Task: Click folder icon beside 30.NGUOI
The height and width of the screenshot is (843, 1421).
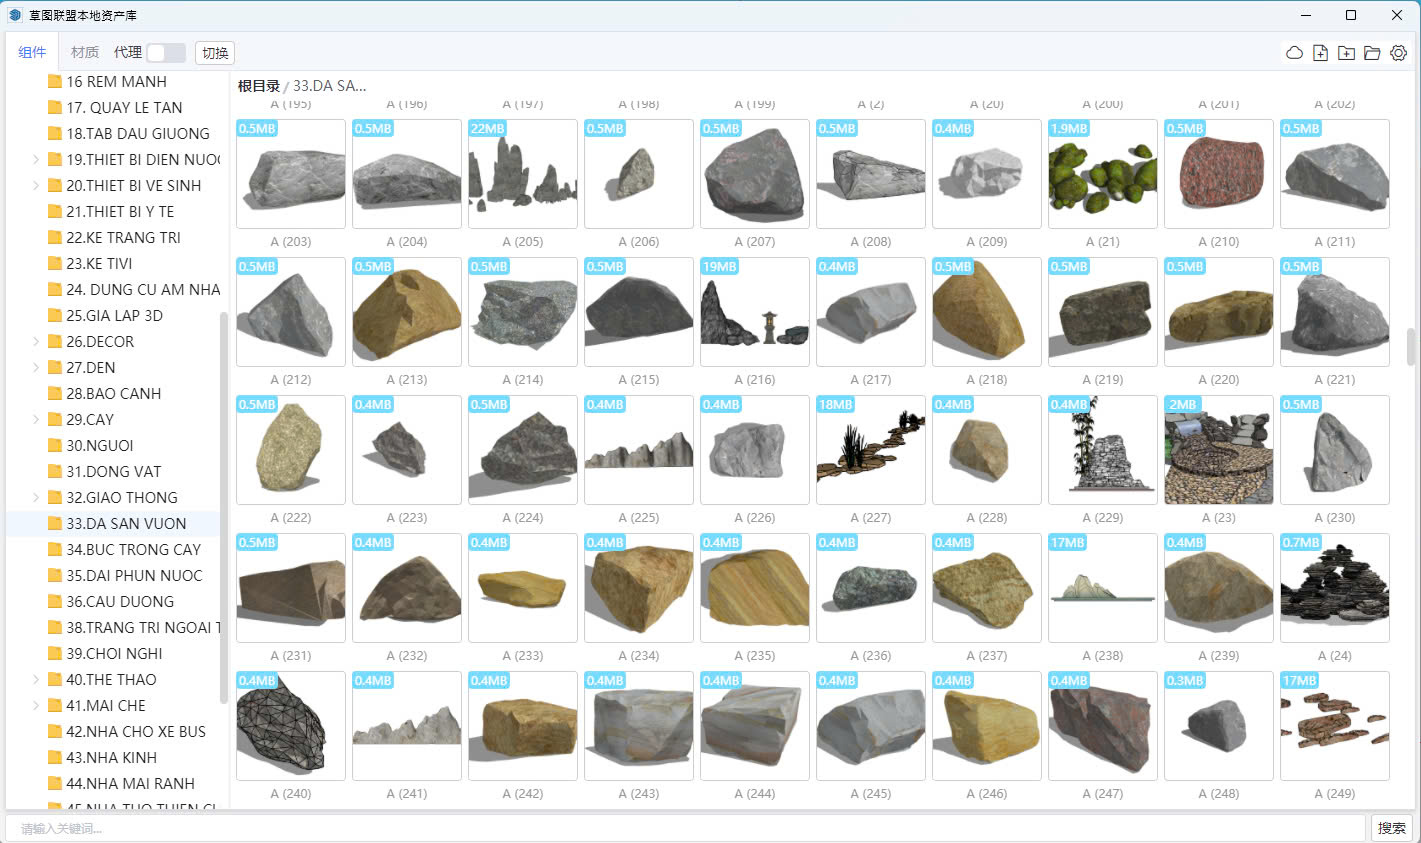Action: click(55, 446)
